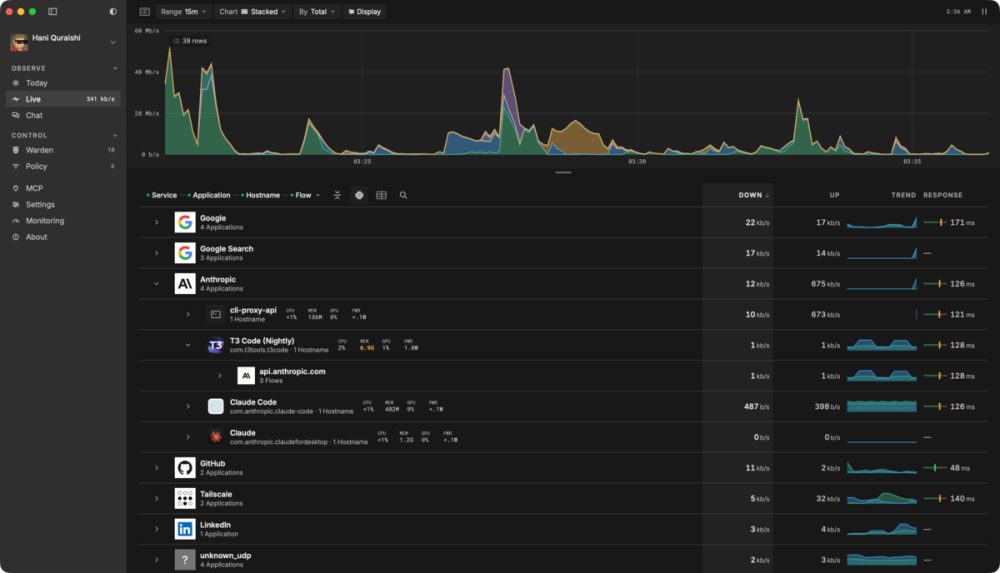Expand the GitHub row
This screenshot has width=1000, height=573.
pos(157,468)
